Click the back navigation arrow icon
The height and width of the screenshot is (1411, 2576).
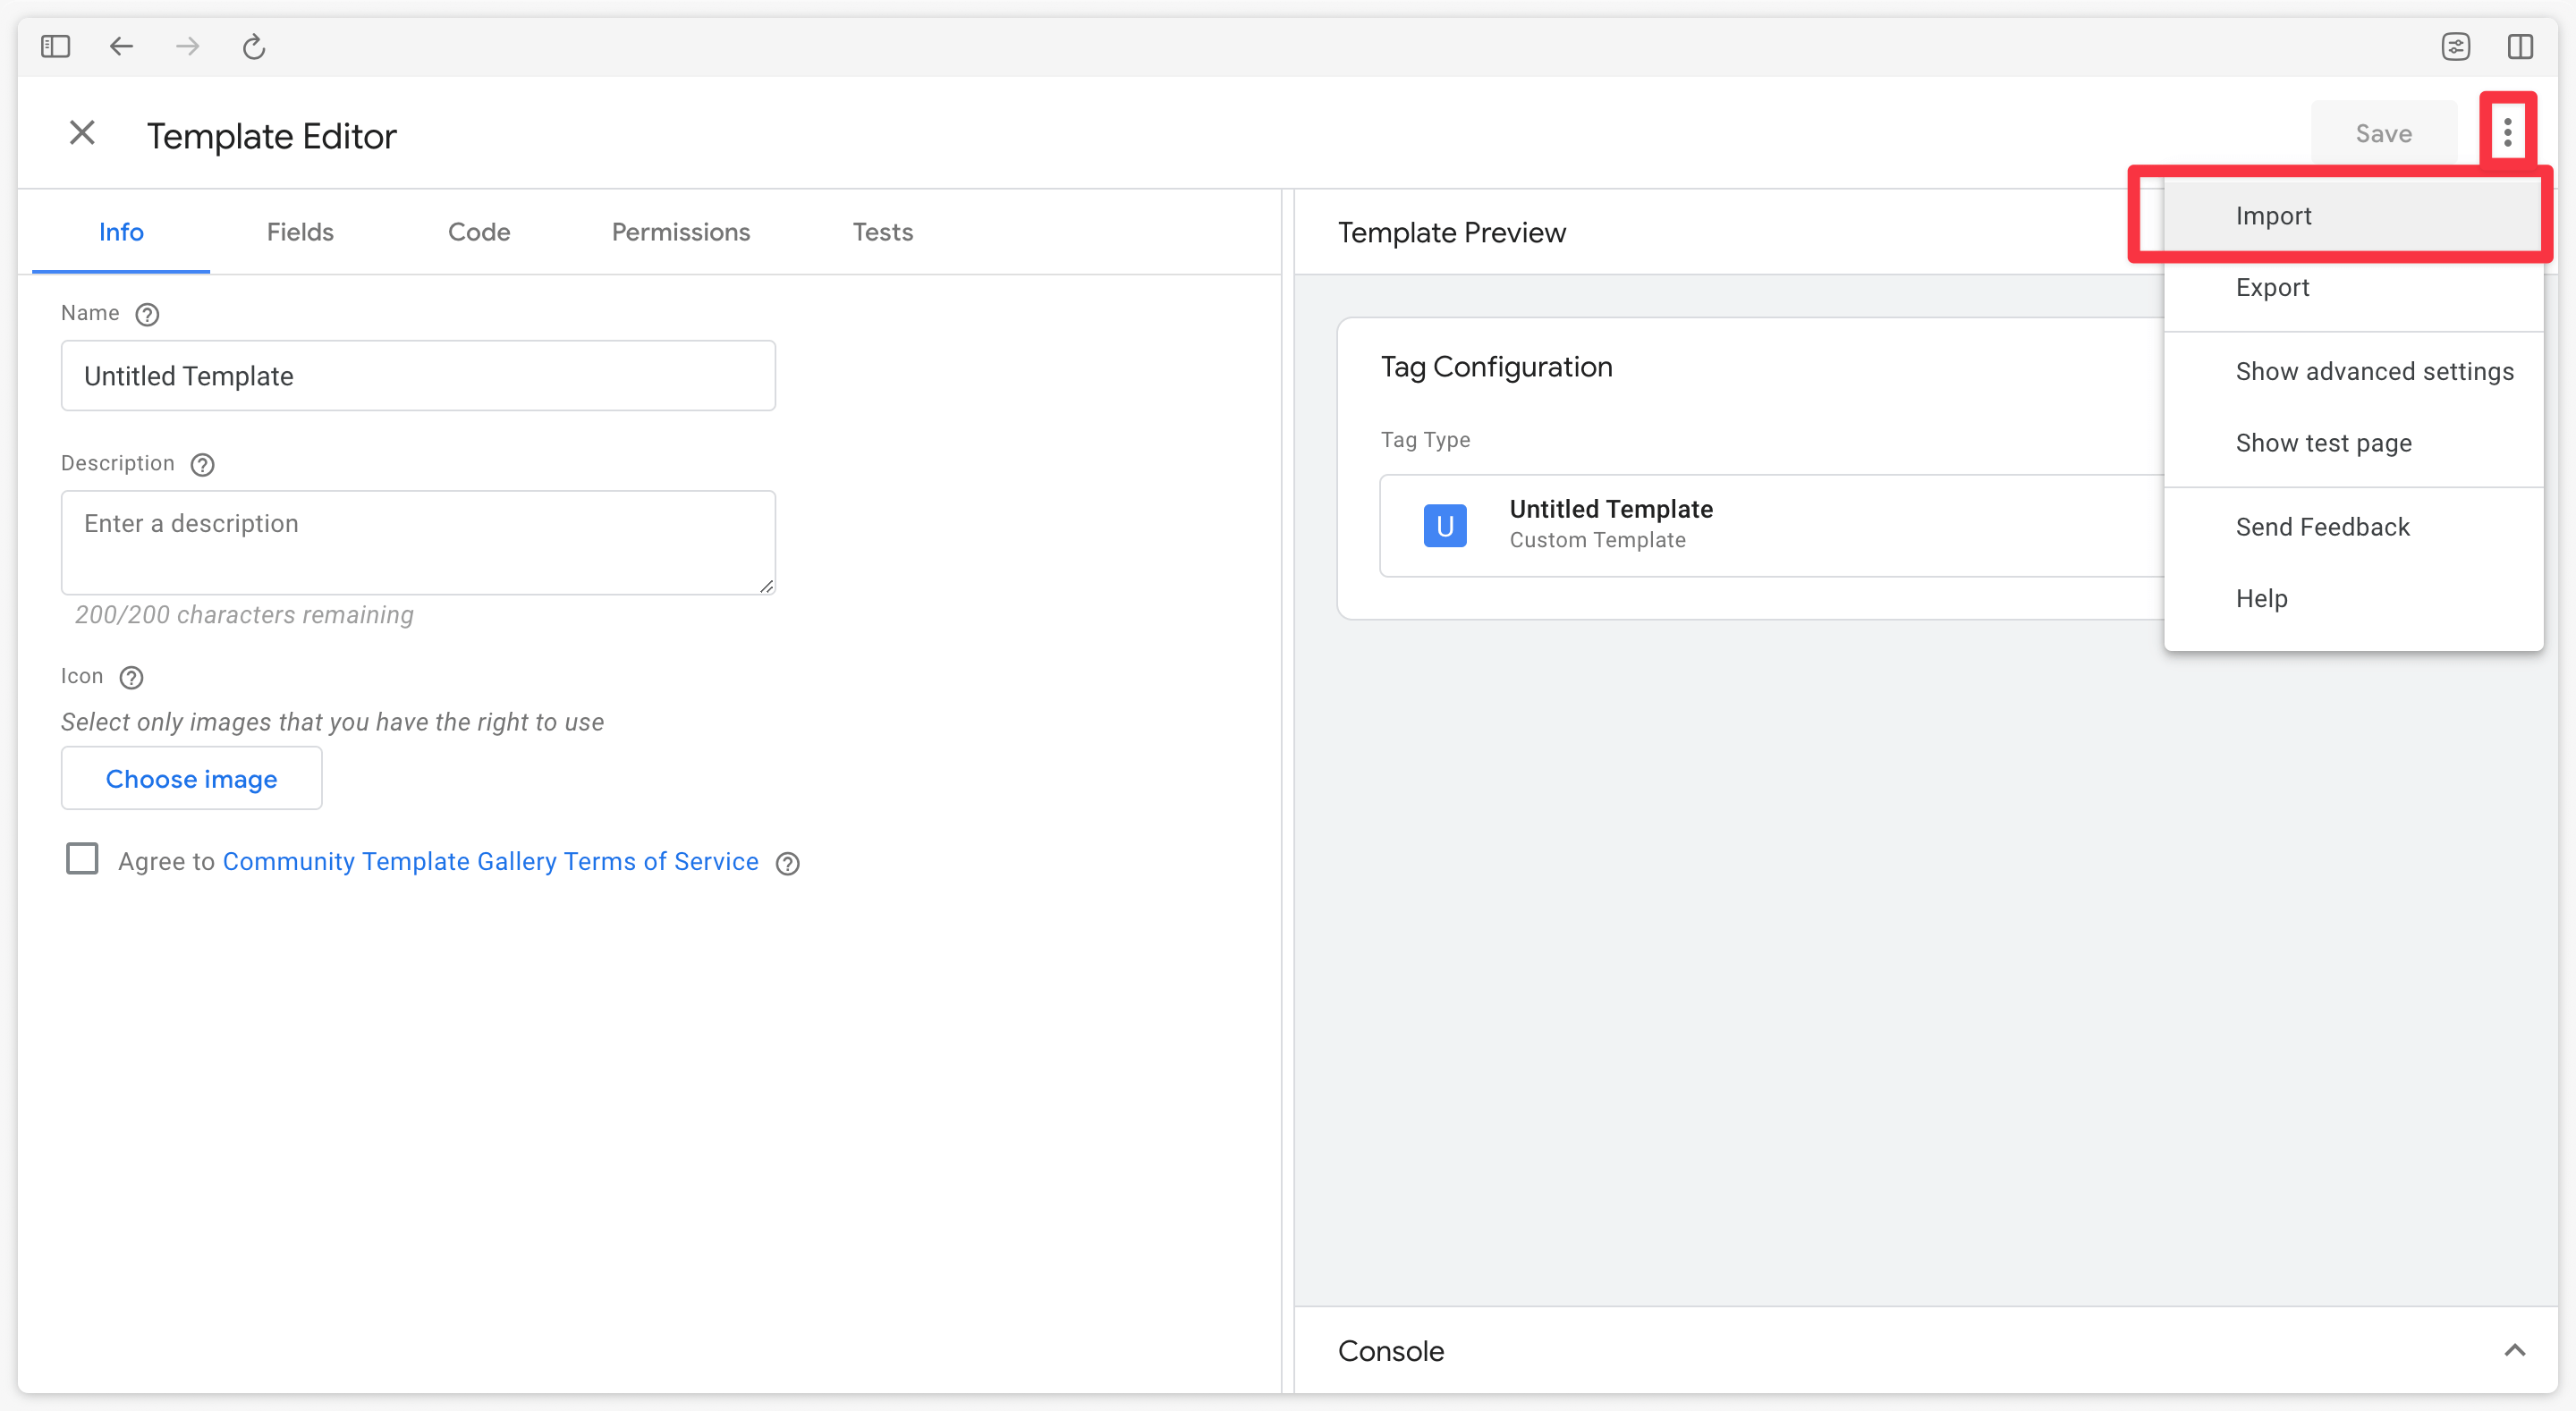120,46
